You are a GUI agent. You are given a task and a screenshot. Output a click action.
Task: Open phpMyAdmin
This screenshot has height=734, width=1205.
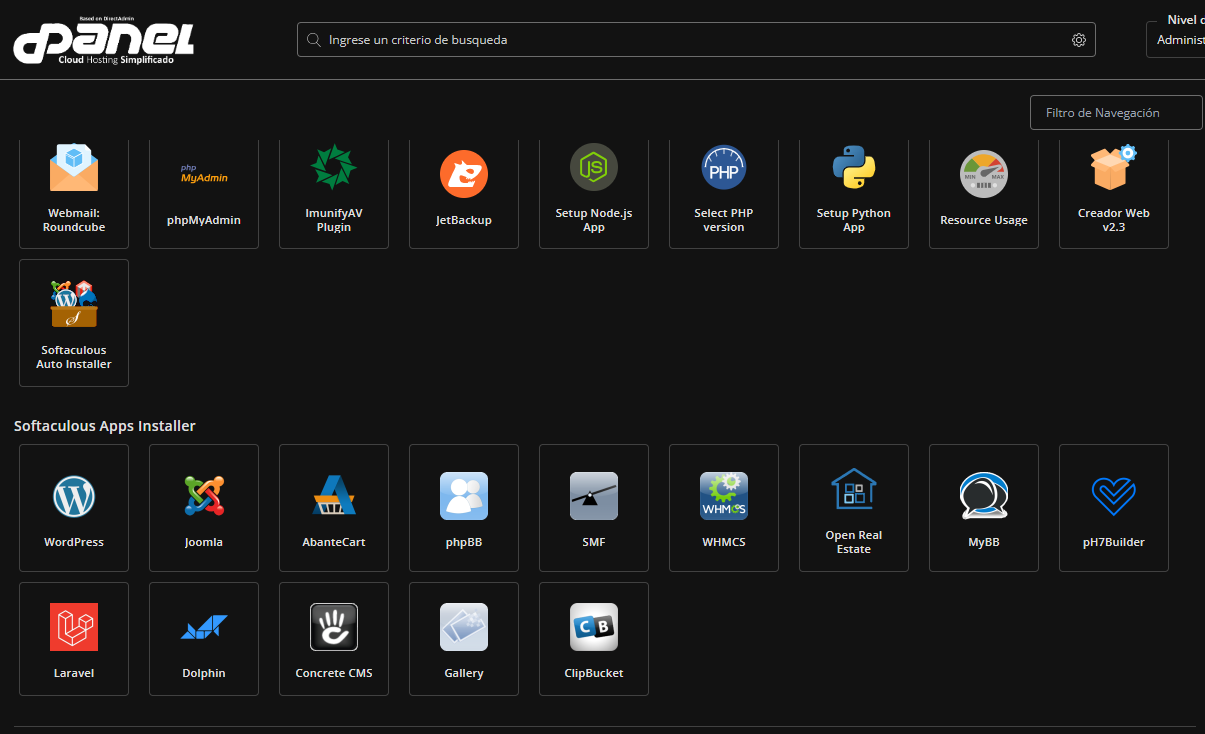click(203, 190)
